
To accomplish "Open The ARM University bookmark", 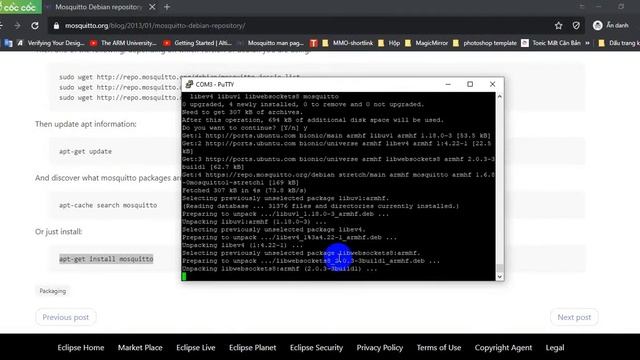I will click(123, 43).
